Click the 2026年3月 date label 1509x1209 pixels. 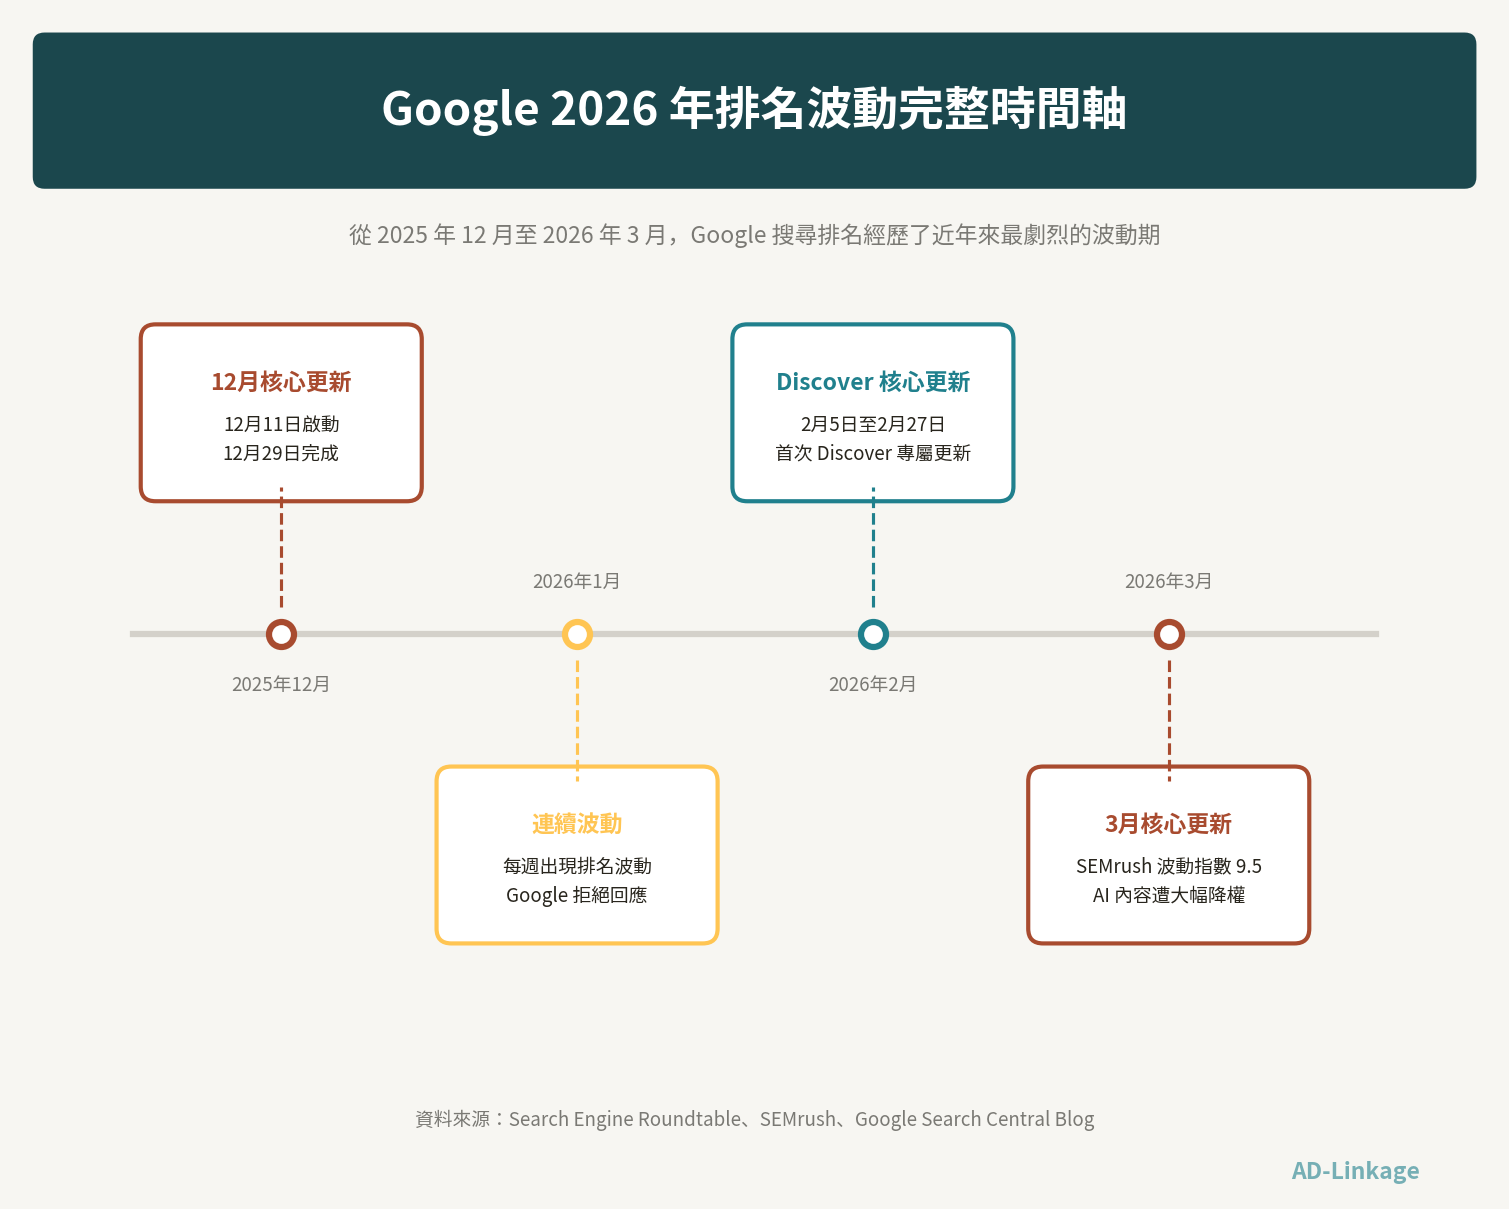point(1167,580)
